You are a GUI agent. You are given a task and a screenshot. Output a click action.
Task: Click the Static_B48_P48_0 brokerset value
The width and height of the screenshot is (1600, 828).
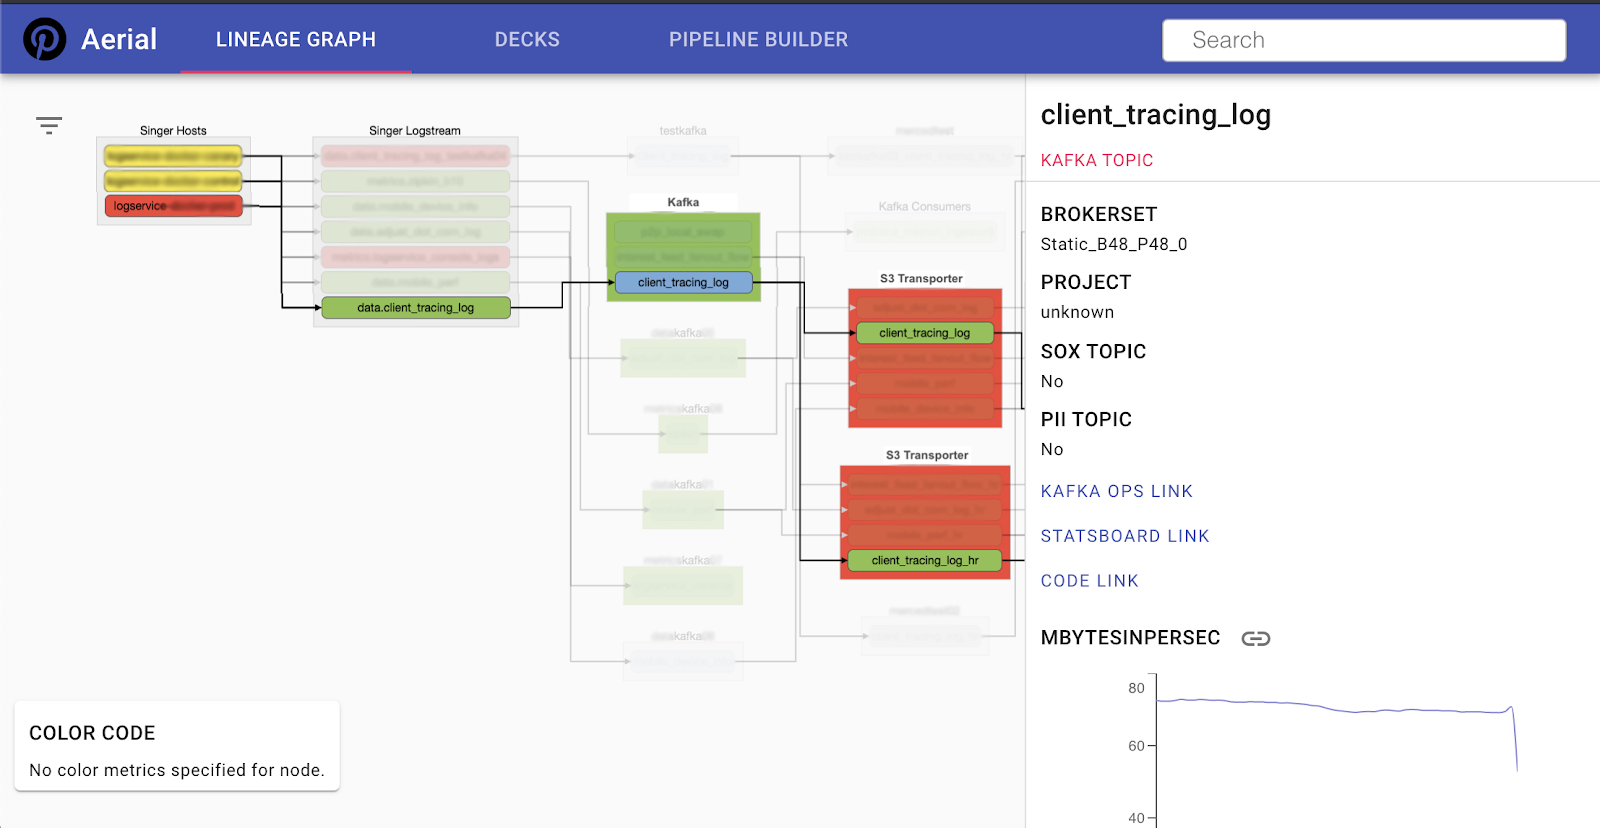(1114, 244)
